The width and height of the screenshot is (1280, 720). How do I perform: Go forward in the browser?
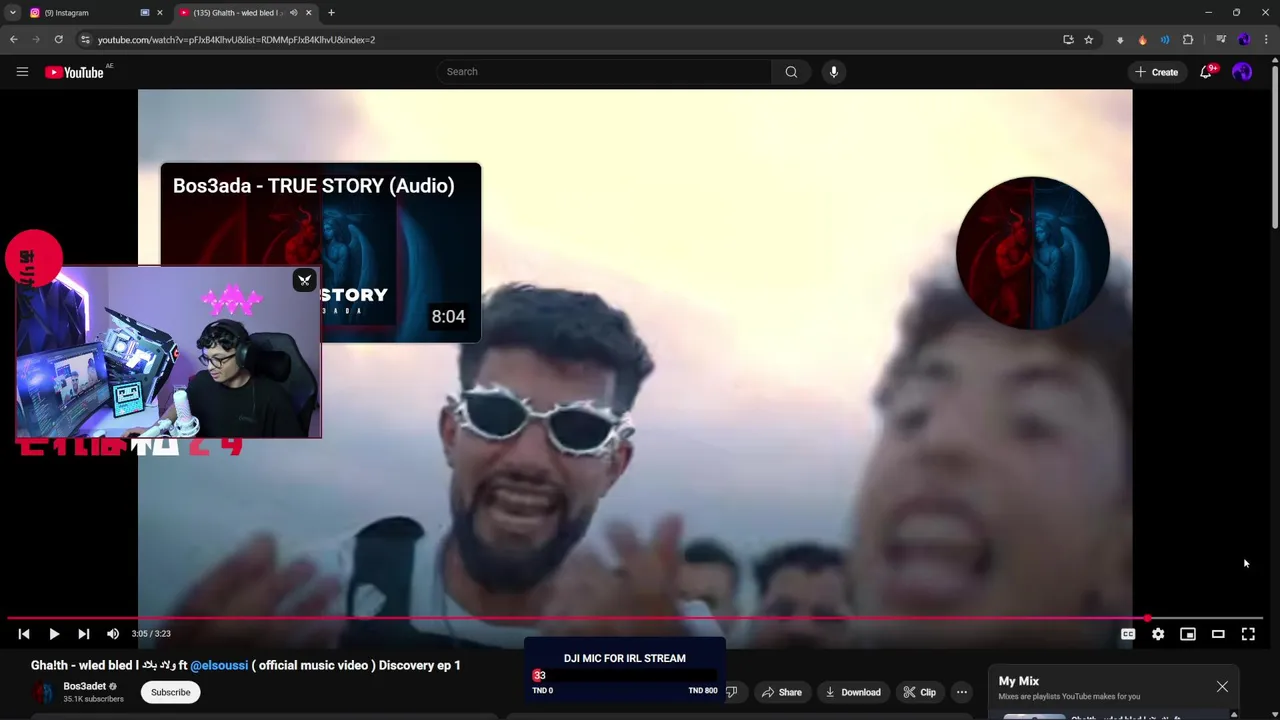click(36, 40)
